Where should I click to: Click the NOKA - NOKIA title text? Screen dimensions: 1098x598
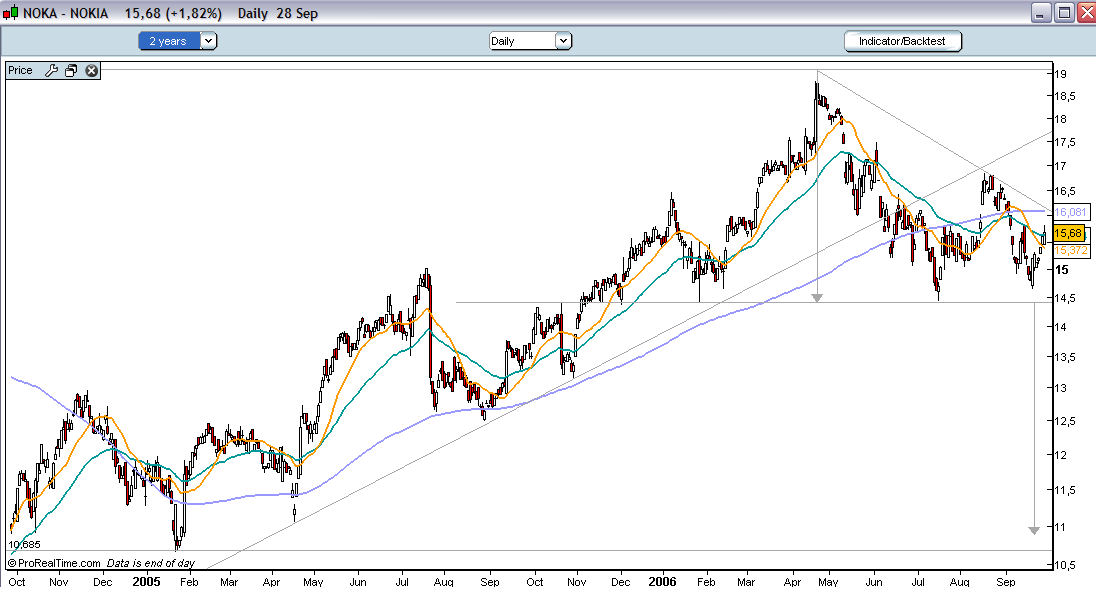(66, 13)
